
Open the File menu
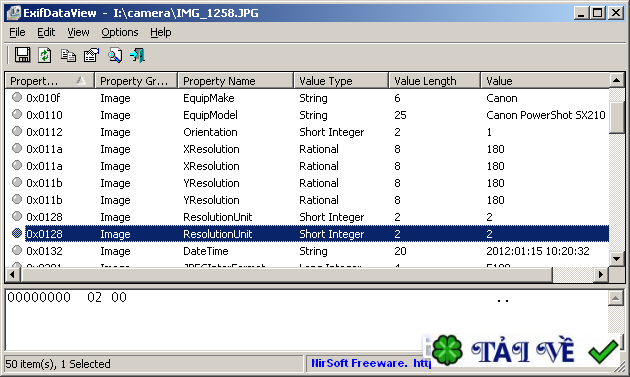point(17,32)
